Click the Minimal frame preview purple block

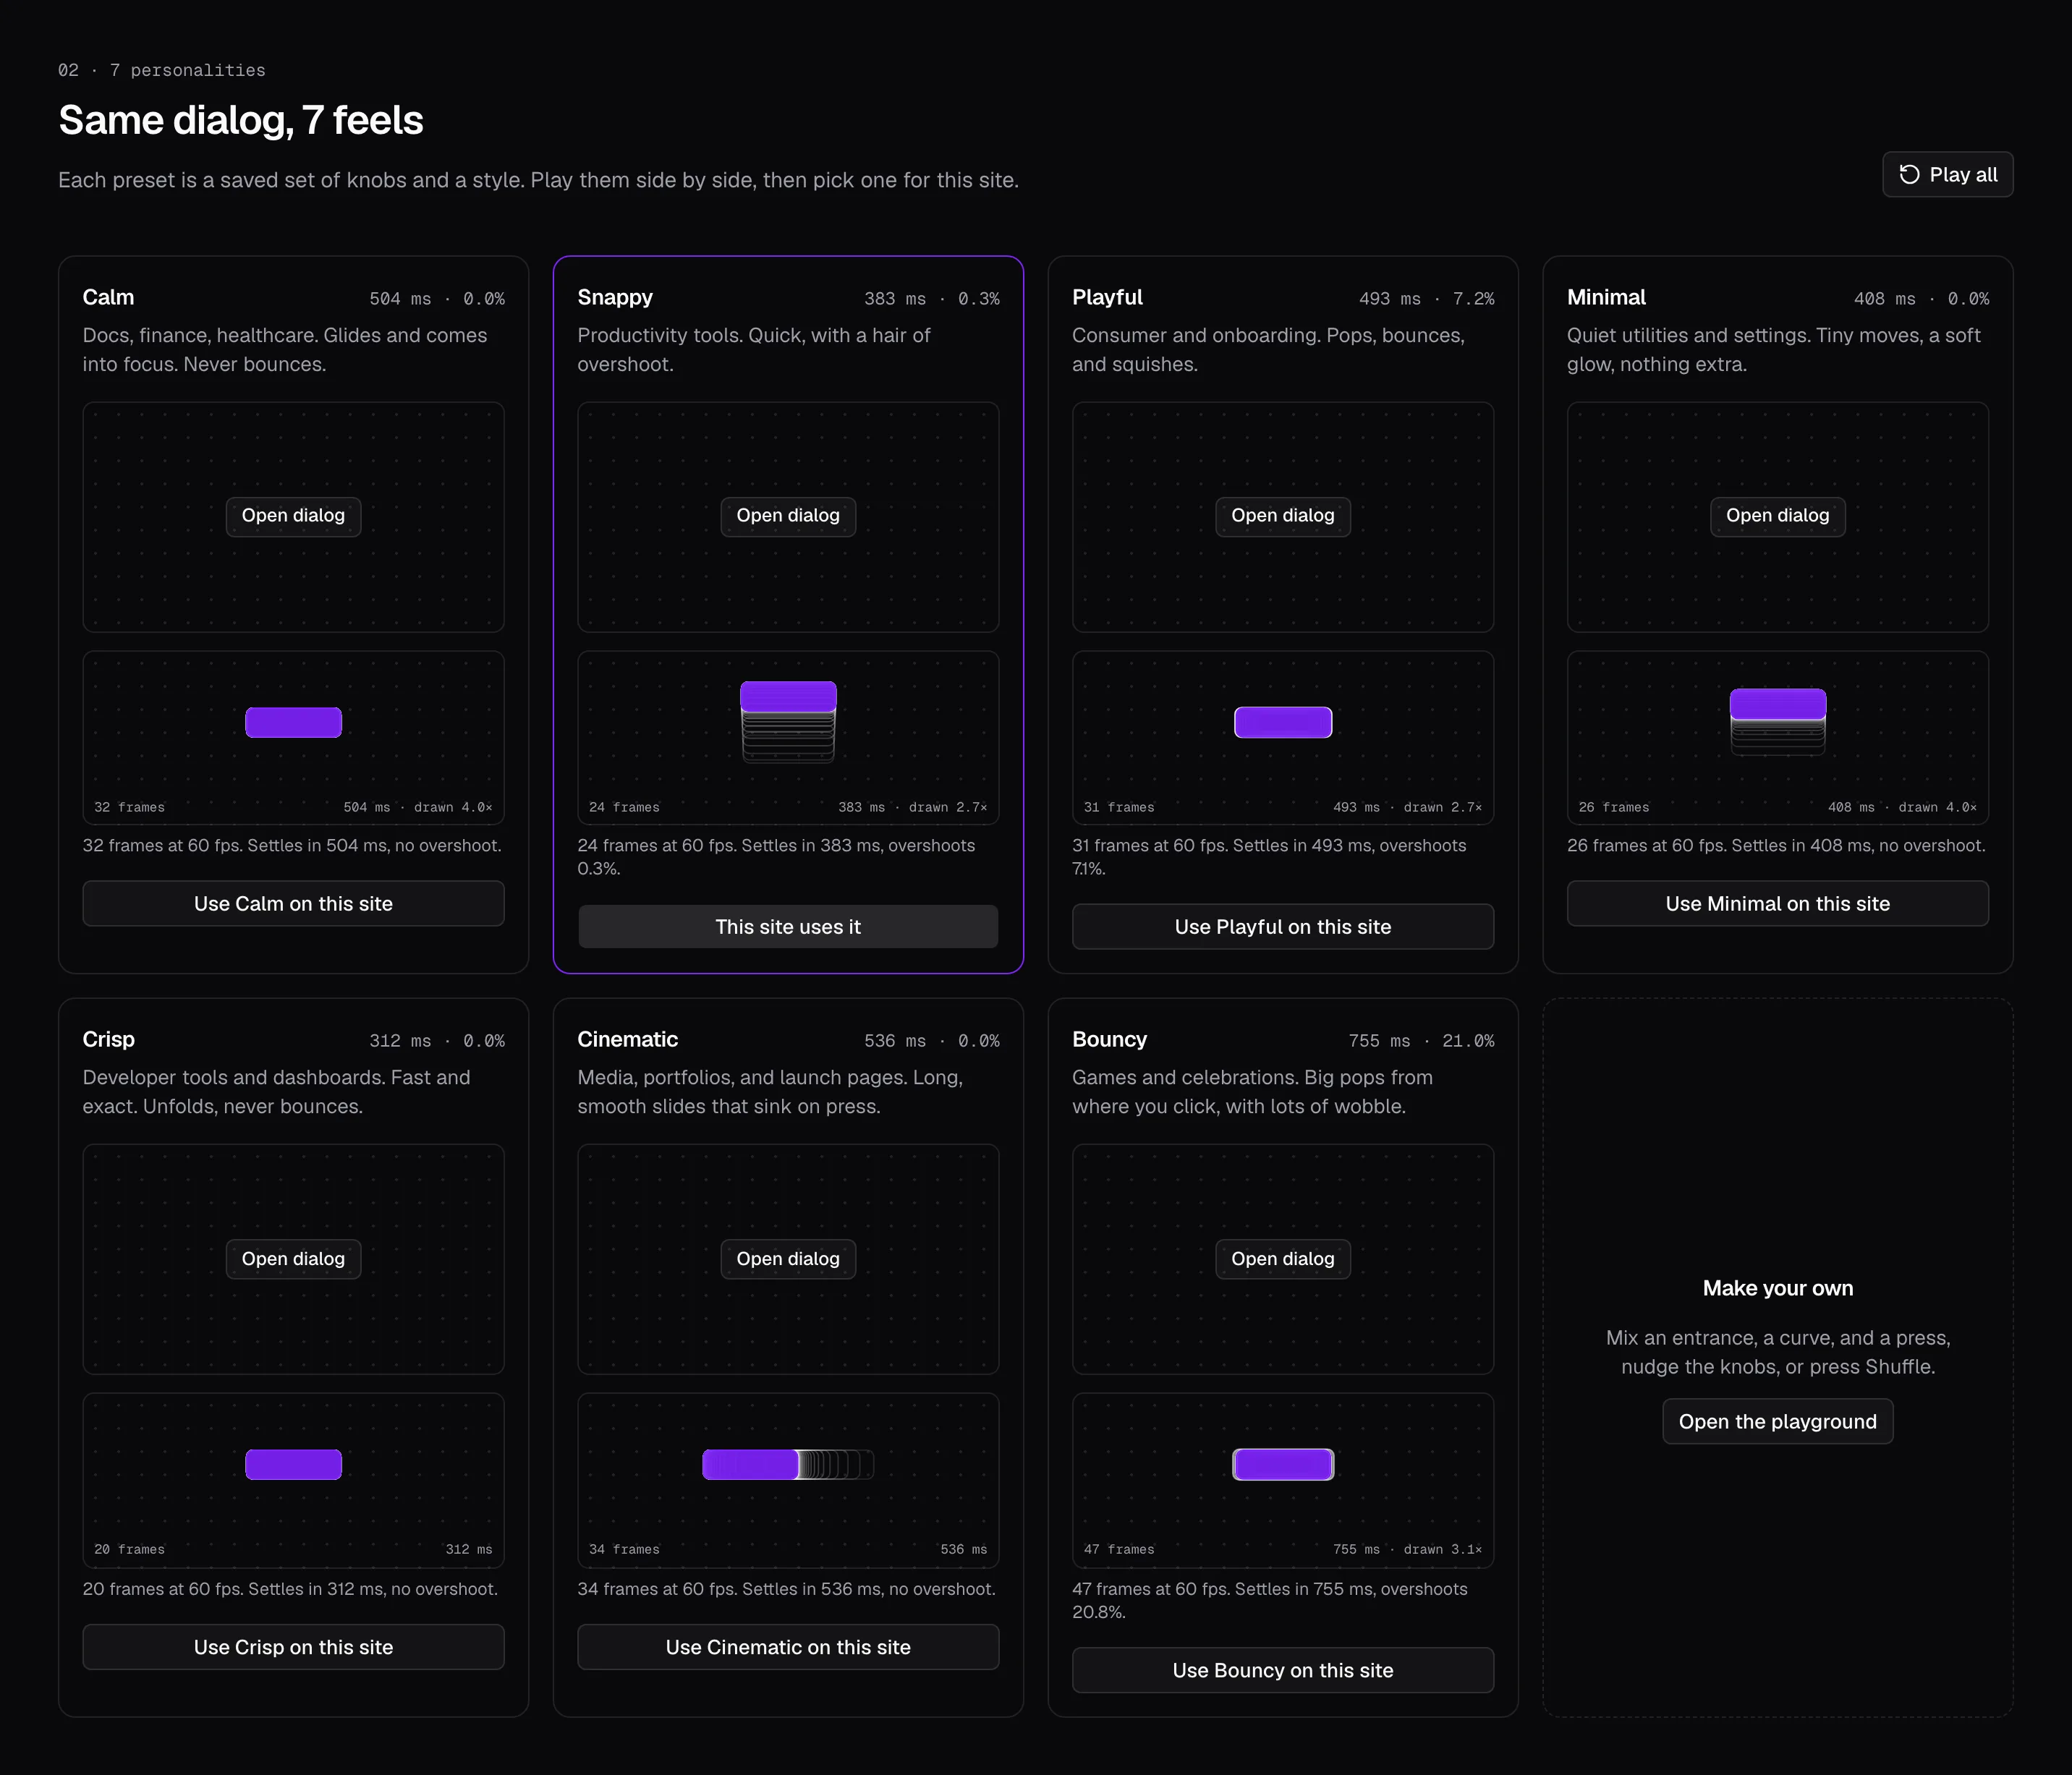pos(1778,704)
